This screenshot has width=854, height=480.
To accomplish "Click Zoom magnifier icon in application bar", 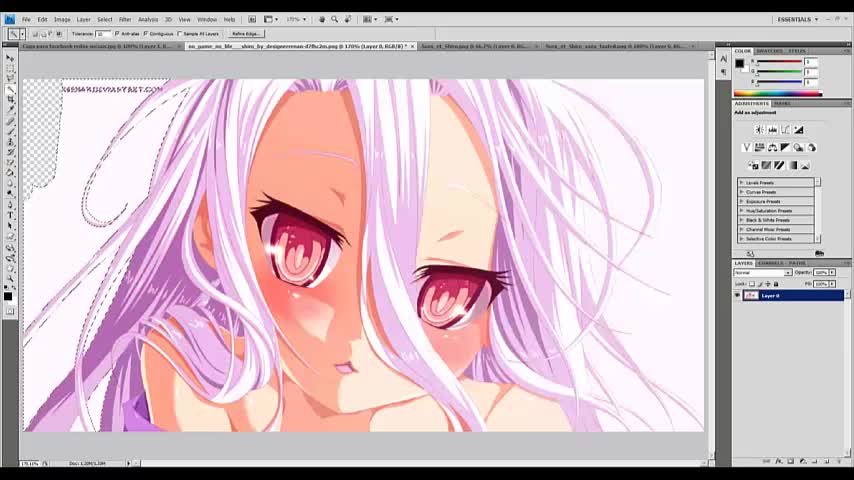I will pyautogui.click(x=334, y=19).
